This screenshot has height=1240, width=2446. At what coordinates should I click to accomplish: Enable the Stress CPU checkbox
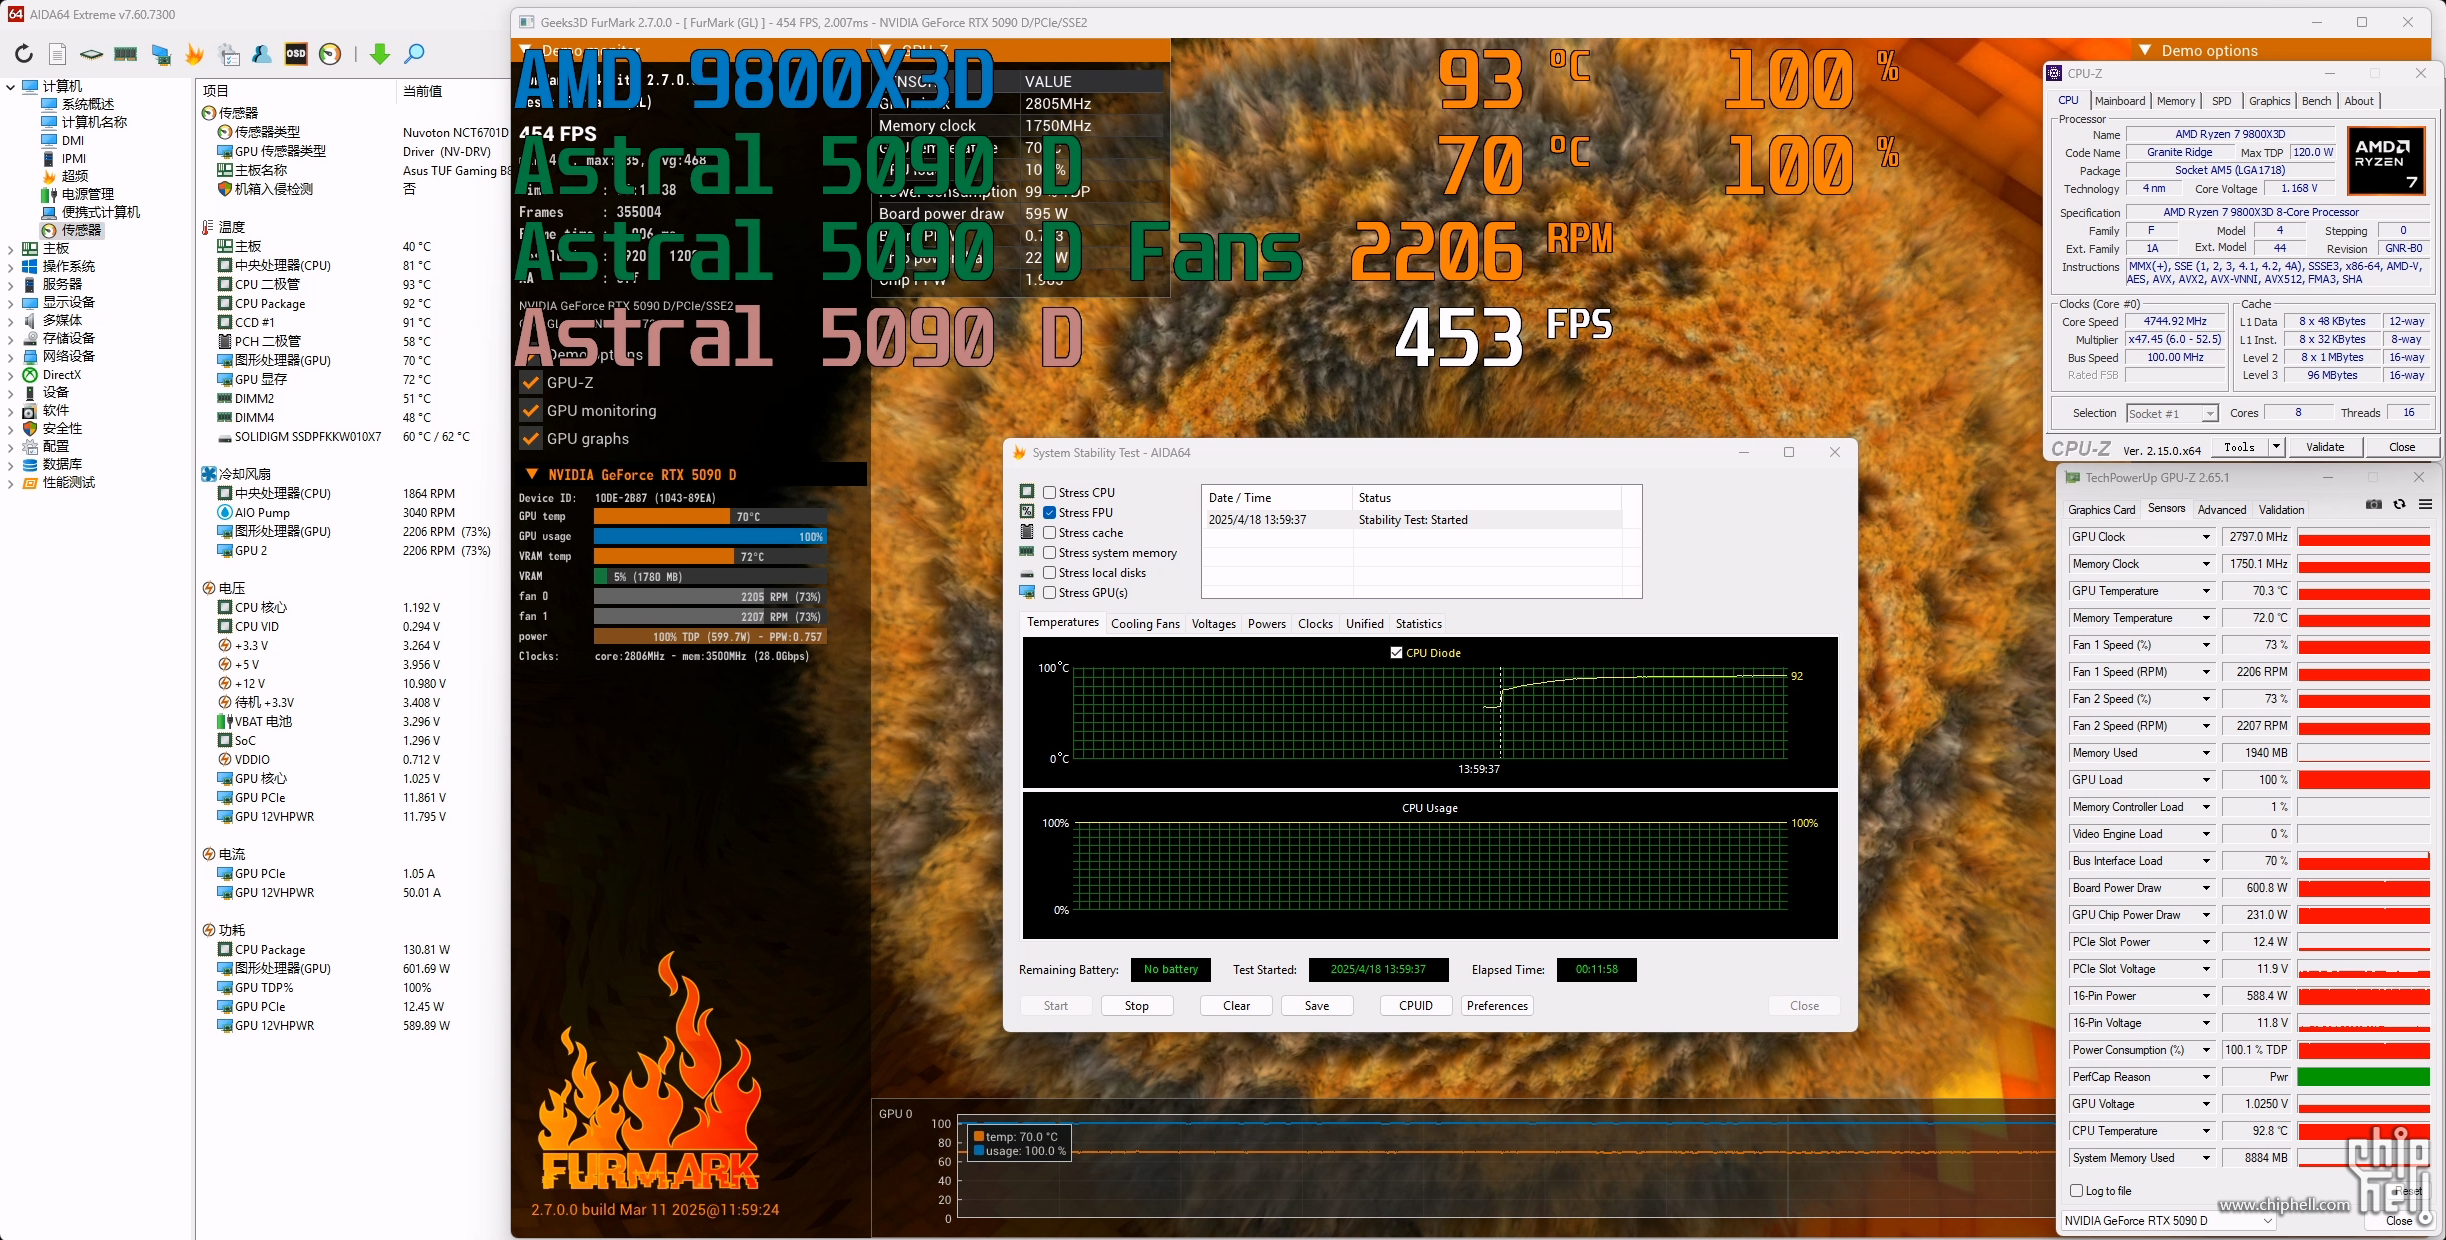pyautogui.click(x=1050, y=492)
